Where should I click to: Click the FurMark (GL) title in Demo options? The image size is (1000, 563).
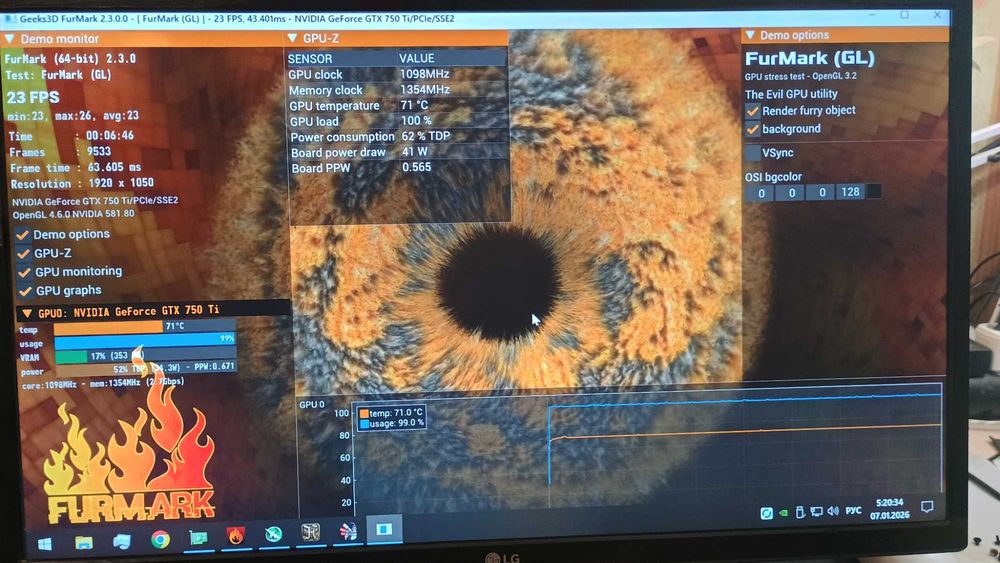coord(809,59)
